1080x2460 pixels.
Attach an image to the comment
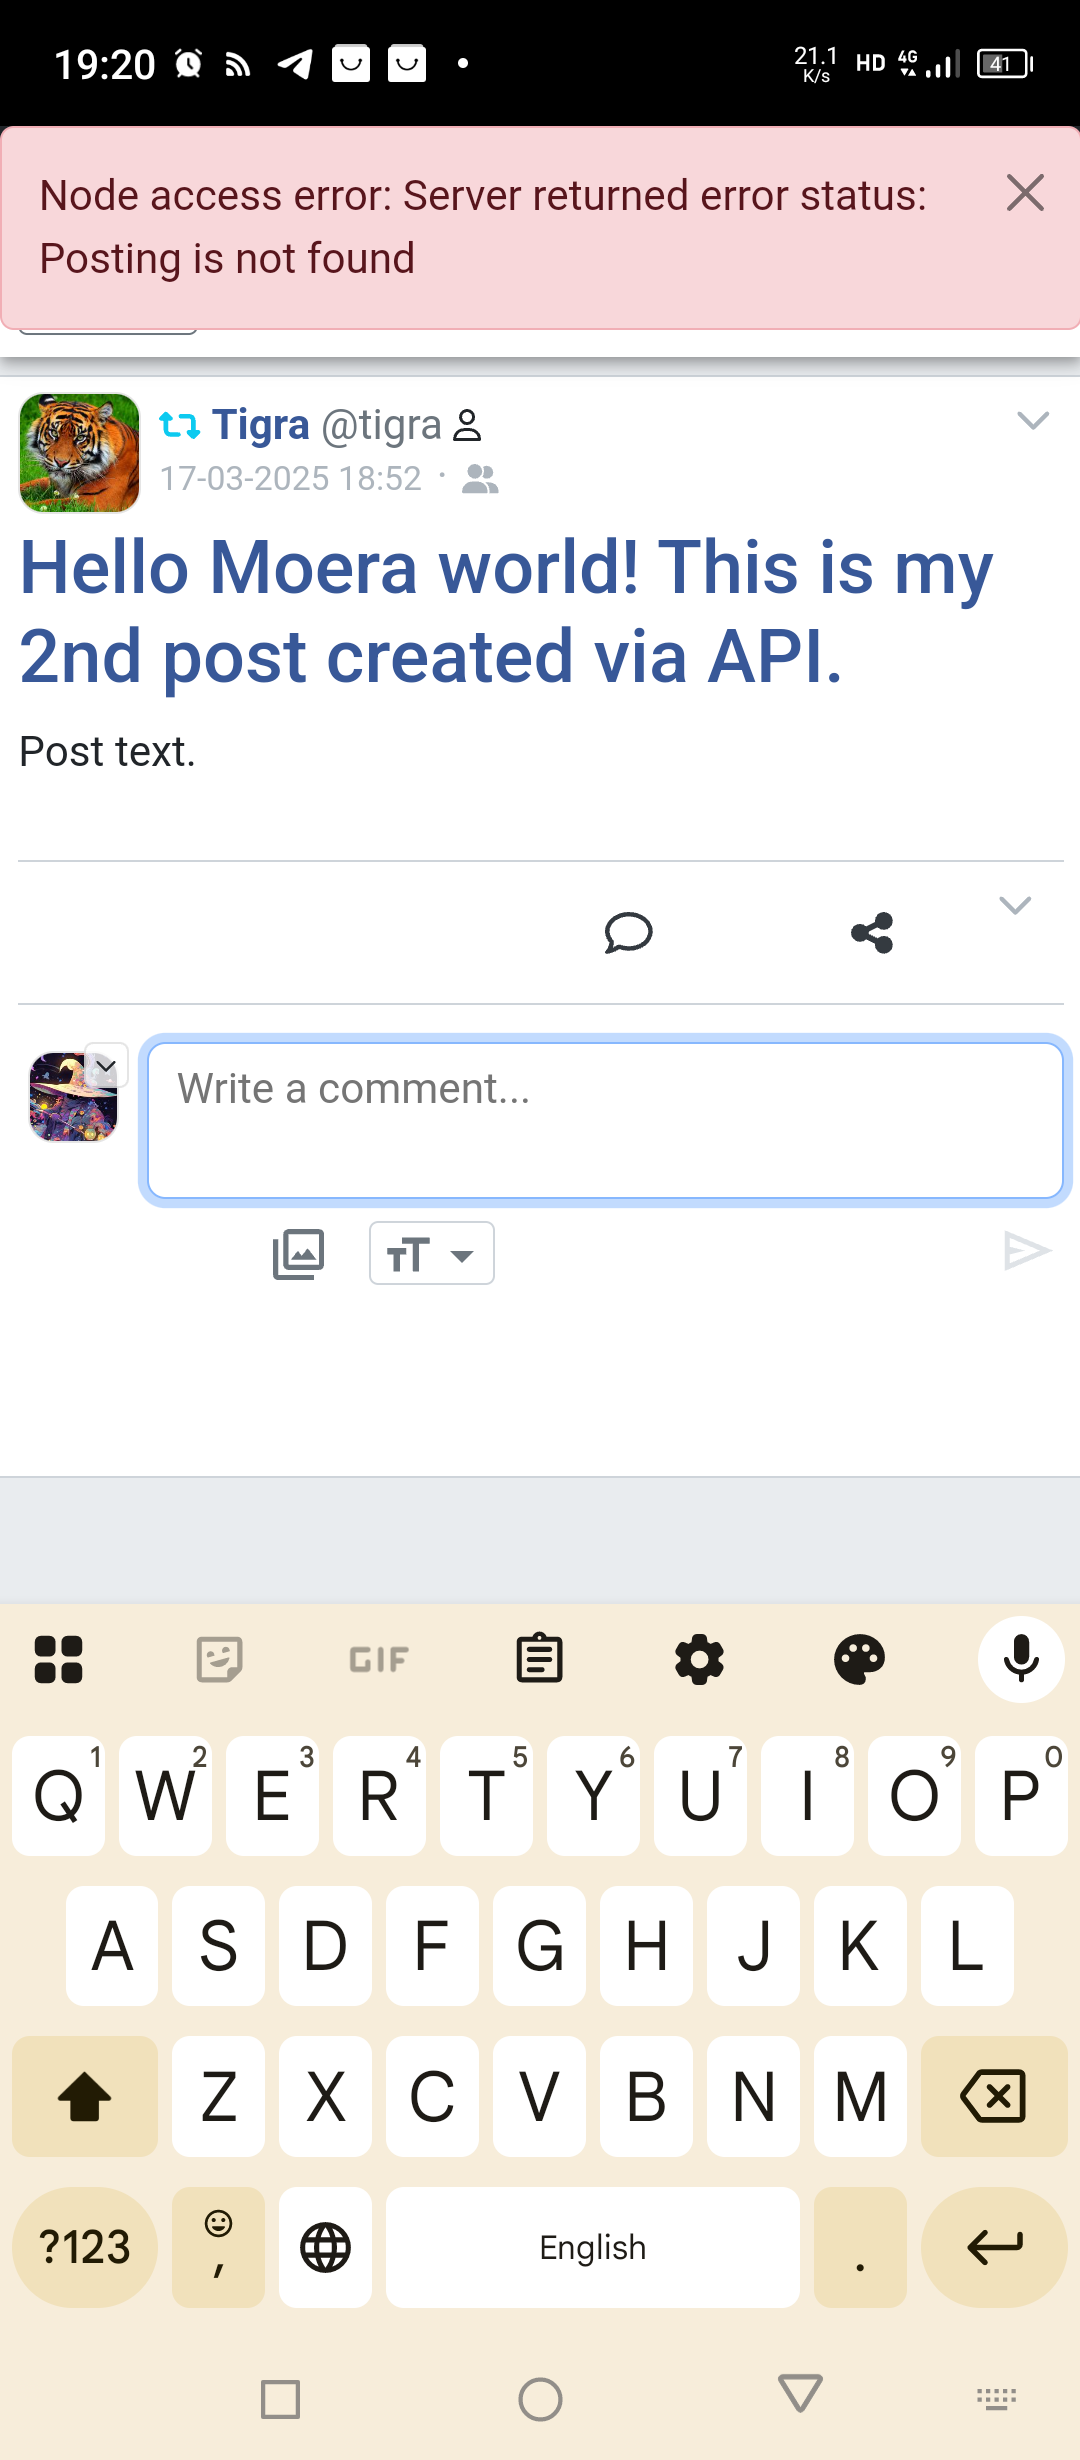coord(298,1254)
